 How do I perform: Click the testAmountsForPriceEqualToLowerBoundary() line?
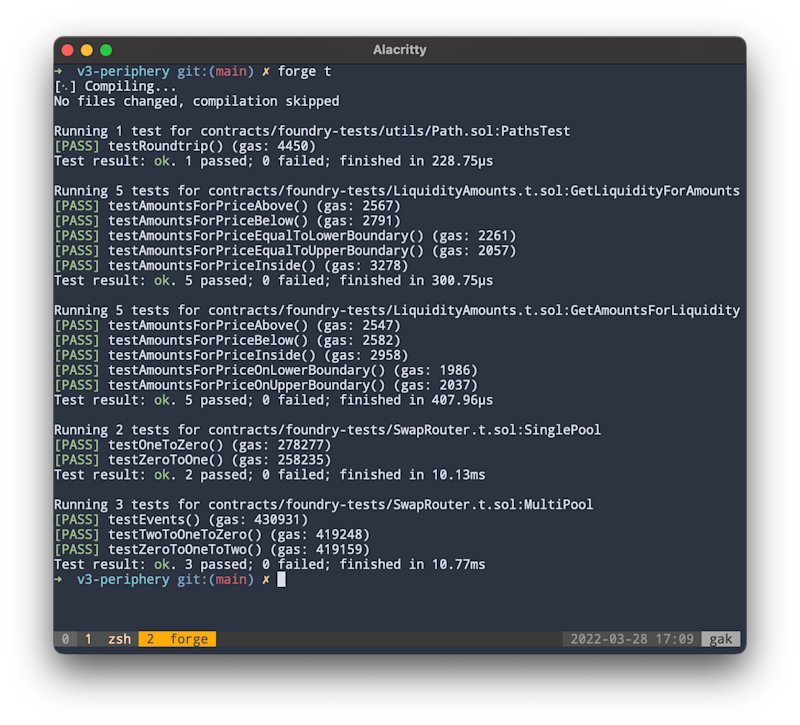(285, 236)
